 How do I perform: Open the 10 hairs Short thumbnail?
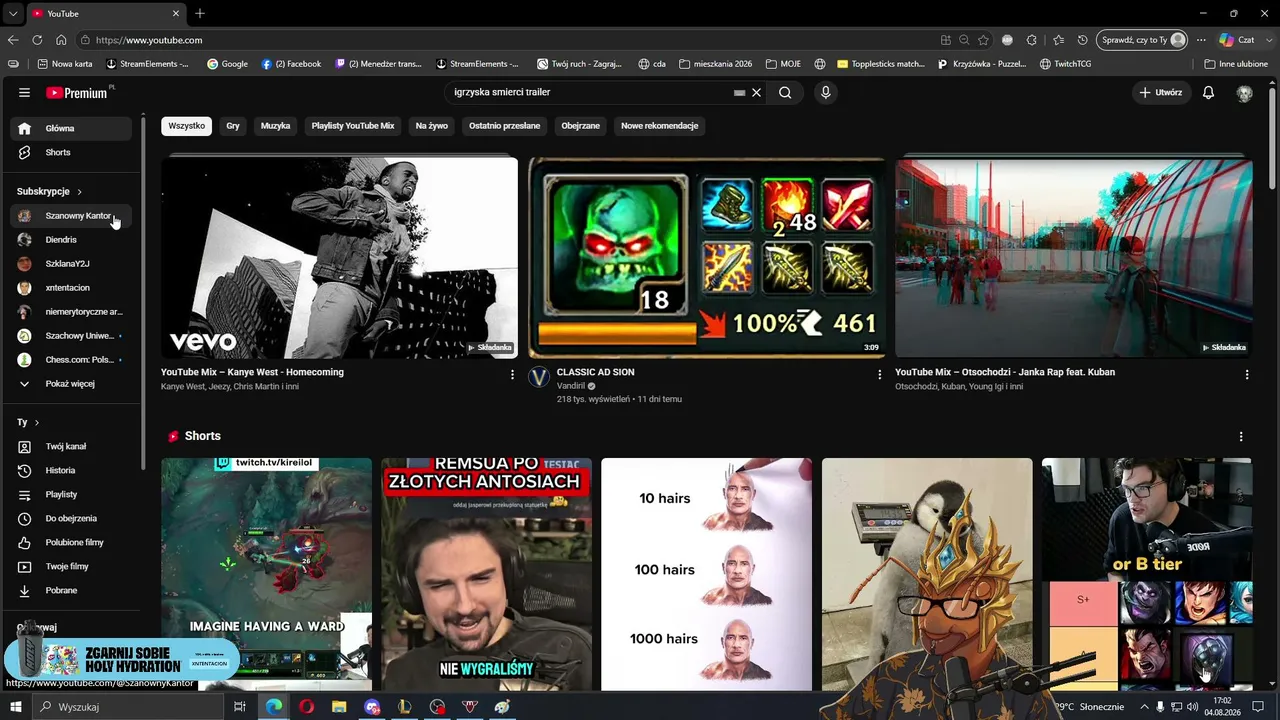pyautogui.click(x=707, y=574)
